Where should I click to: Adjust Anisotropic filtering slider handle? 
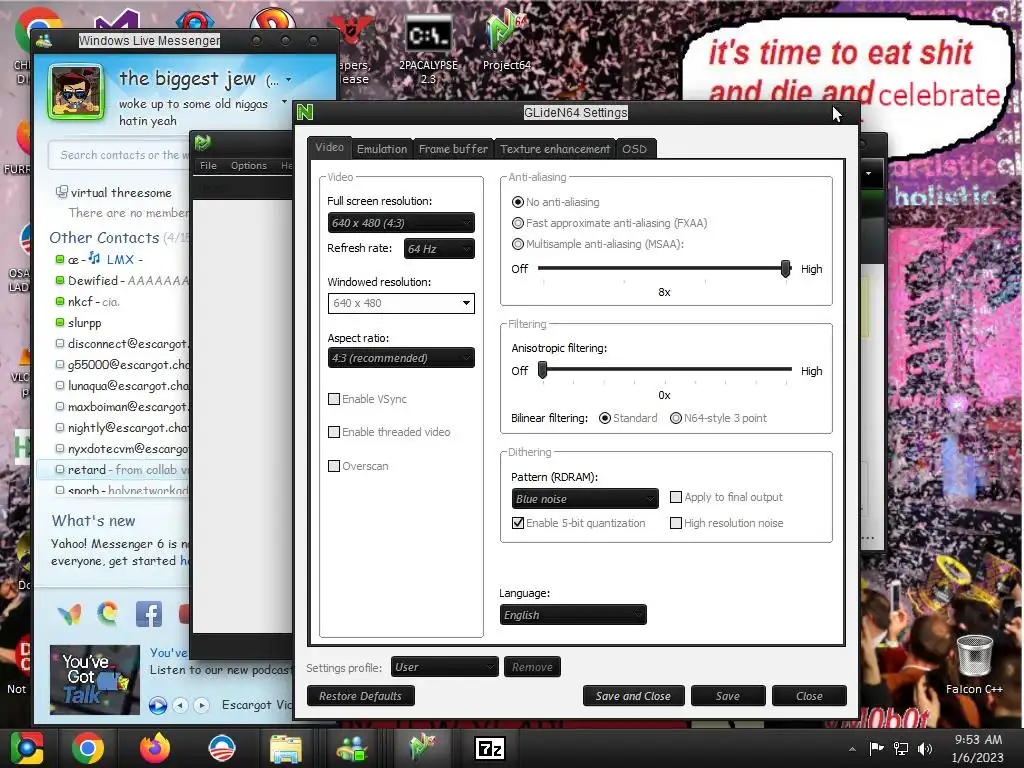pyautogui.click(x=542, y=370)
